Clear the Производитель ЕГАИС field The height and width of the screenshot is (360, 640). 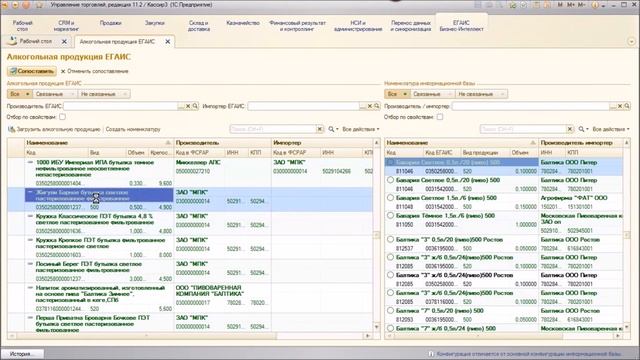tap(188, 106)
